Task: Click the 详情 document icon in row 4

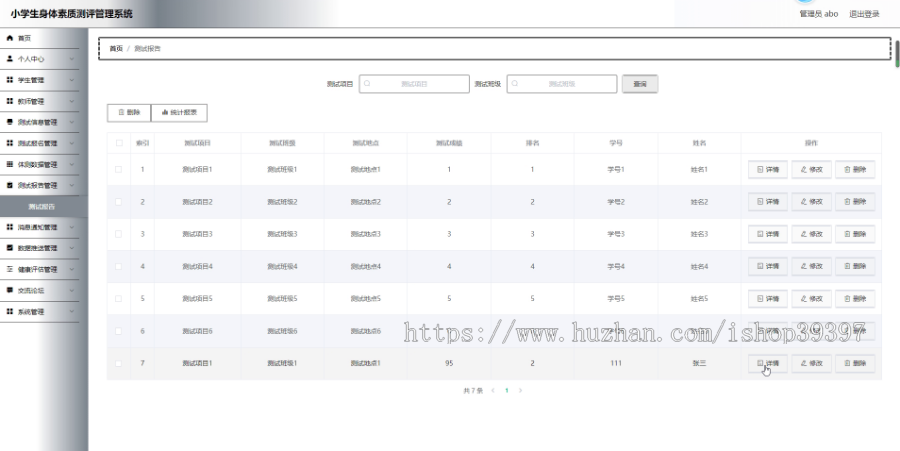Action: 761,266
